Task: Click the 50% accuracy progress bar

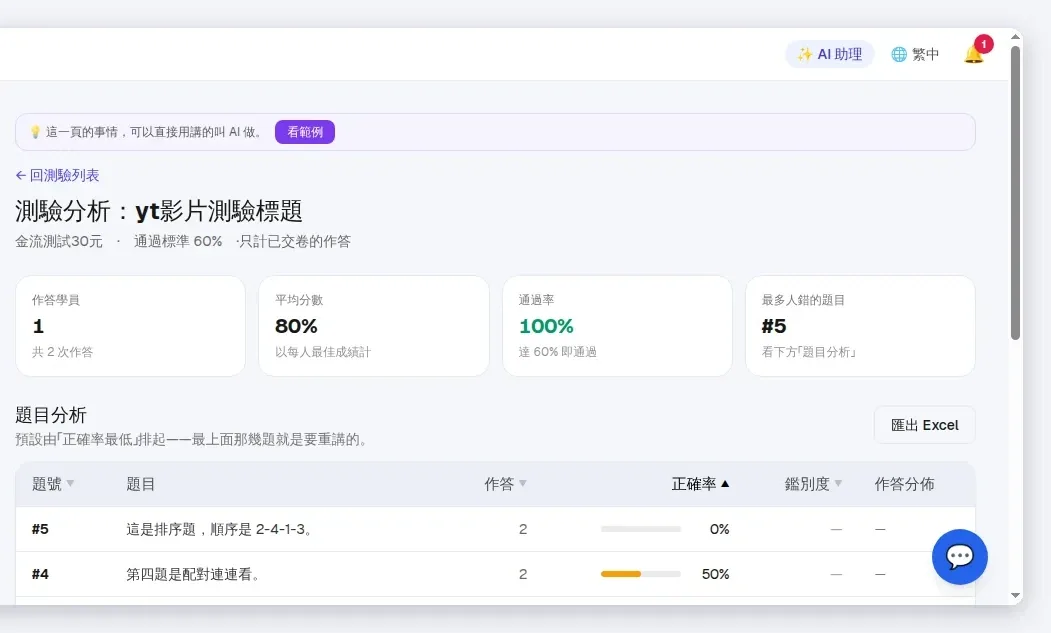Action: tap(641, 574)
